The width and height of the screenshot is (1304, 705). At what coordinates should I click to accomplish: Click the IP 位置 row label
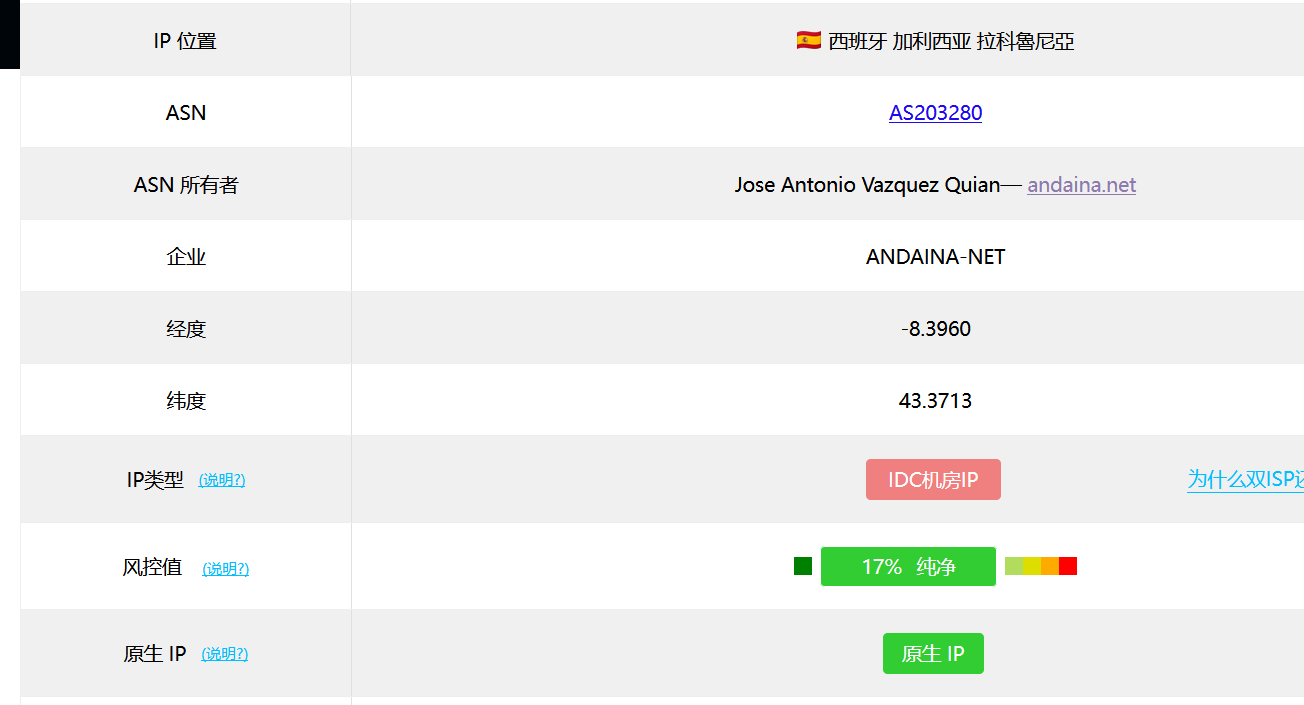pyautogui.click(x=185, y=41)
